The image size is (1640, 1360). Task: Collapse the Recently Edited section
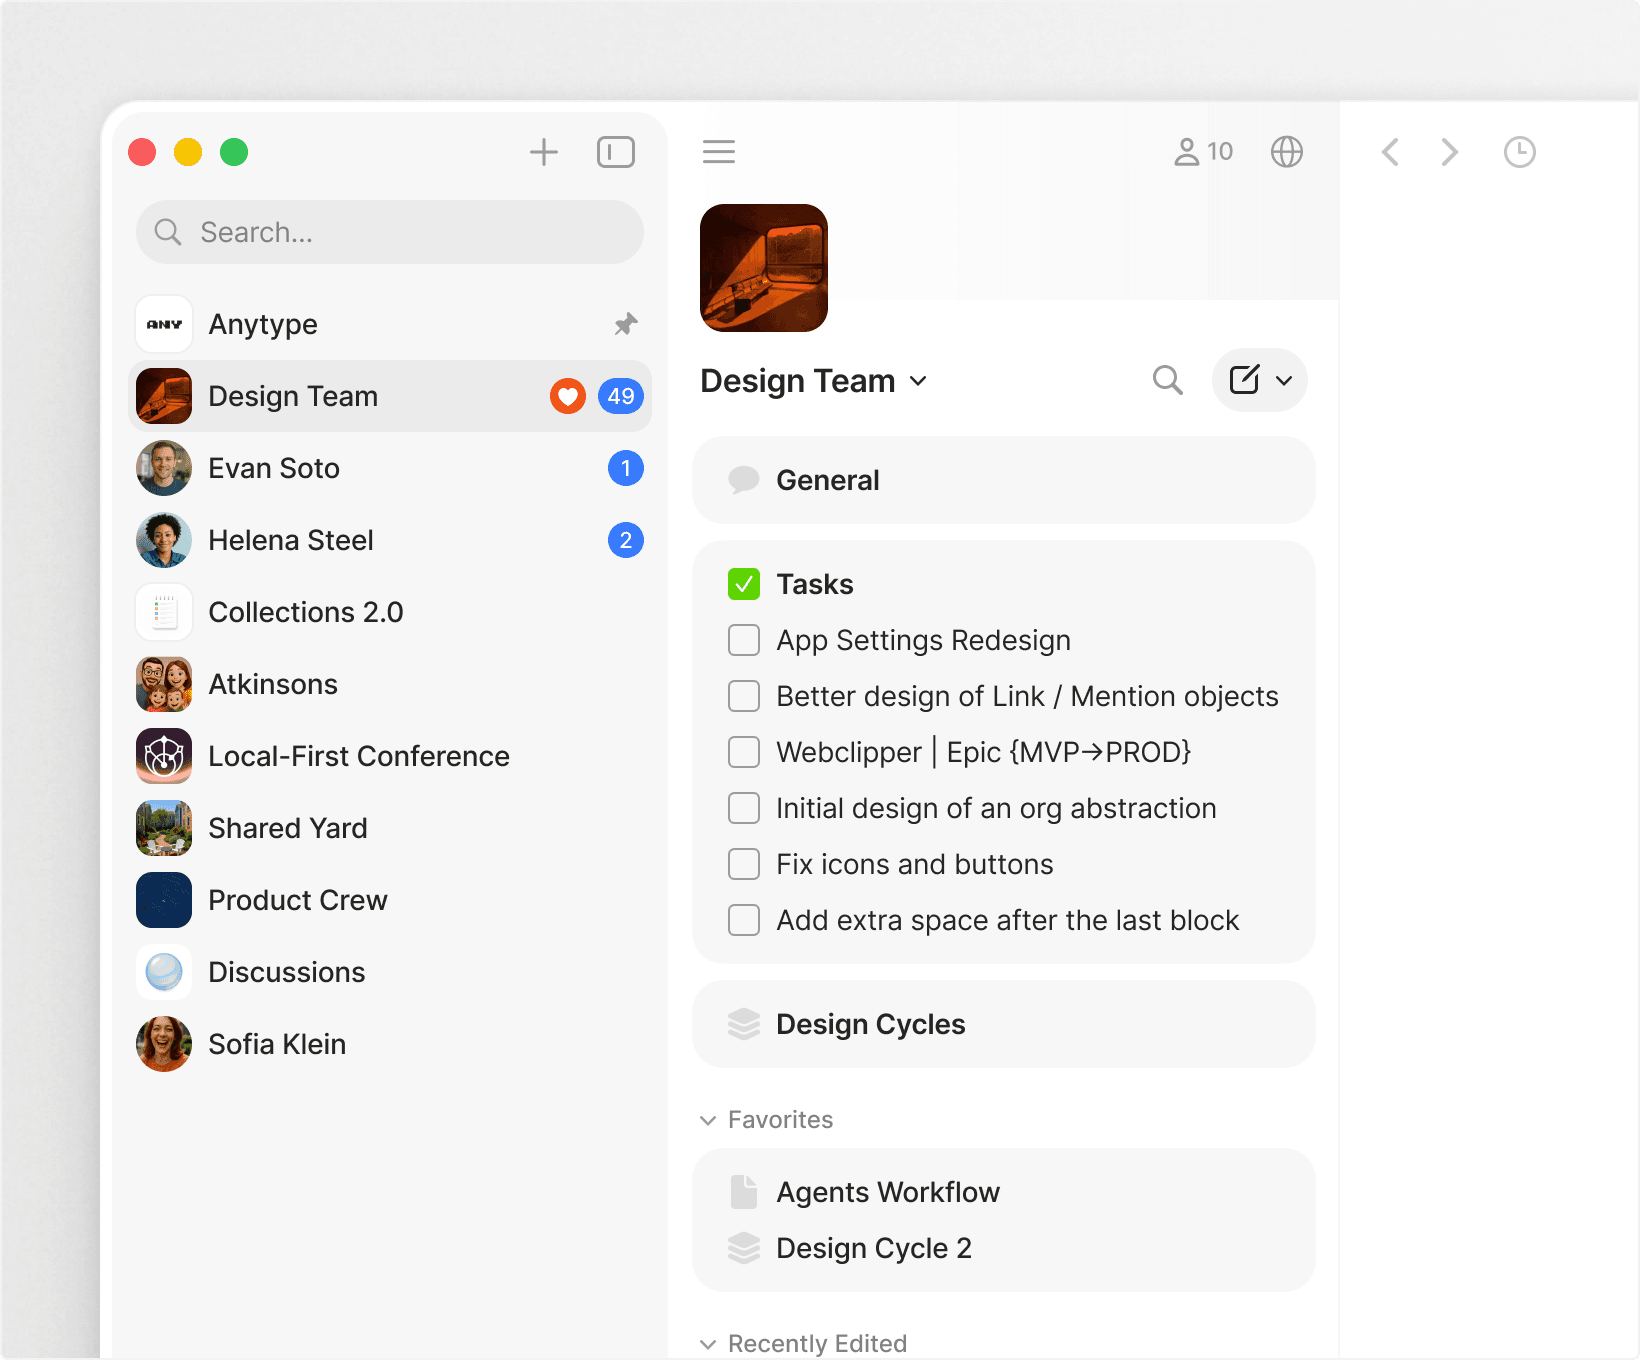tap(708, 1344)
